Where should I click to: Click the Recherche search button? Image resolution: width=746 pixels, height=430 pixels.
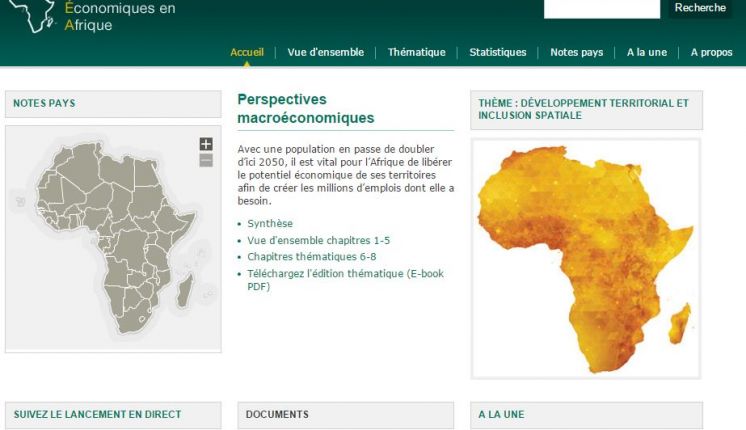[700, 8]
